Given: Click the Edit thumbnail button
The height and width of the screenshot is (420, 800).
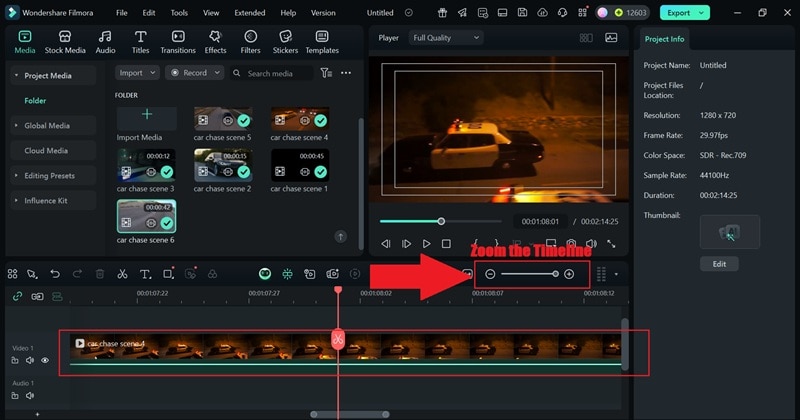Looking at the screenshot, I should click(x=719, y=264).
